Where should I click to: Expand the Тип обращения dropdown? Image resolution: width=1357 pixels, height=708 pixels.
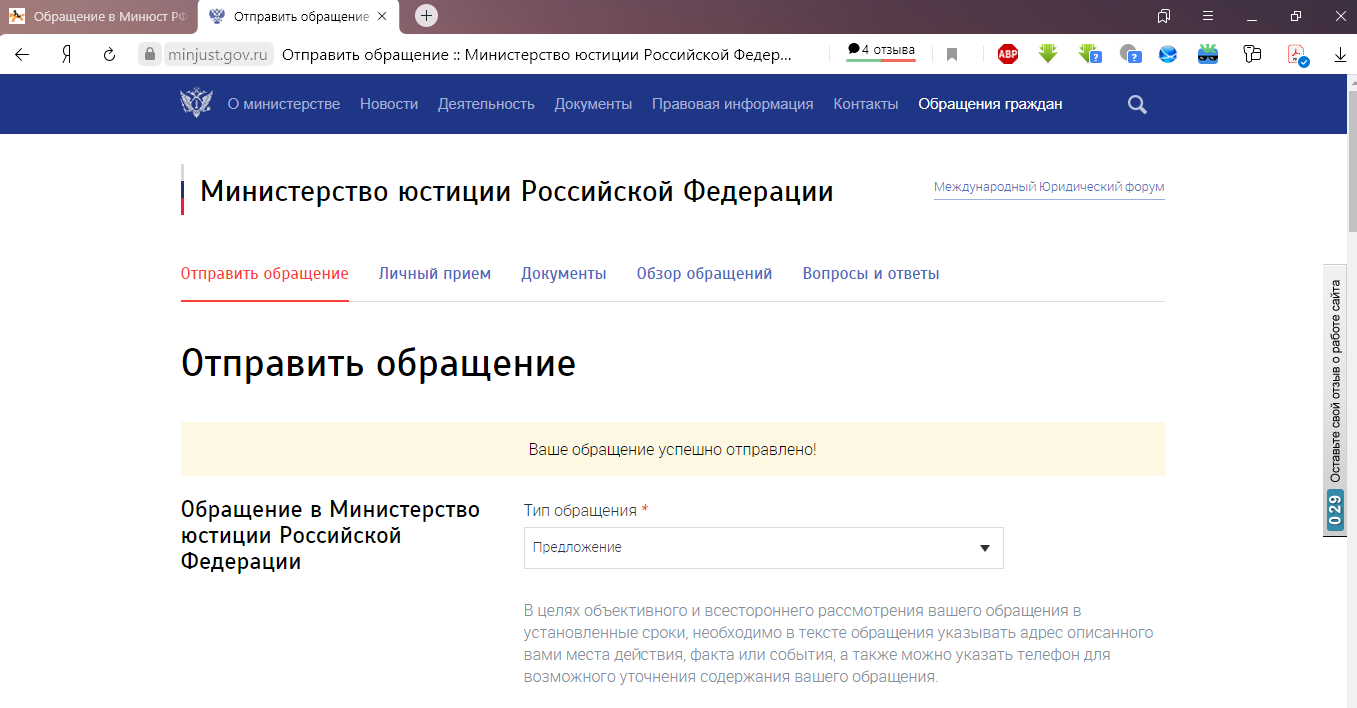[x=763, y=548]
